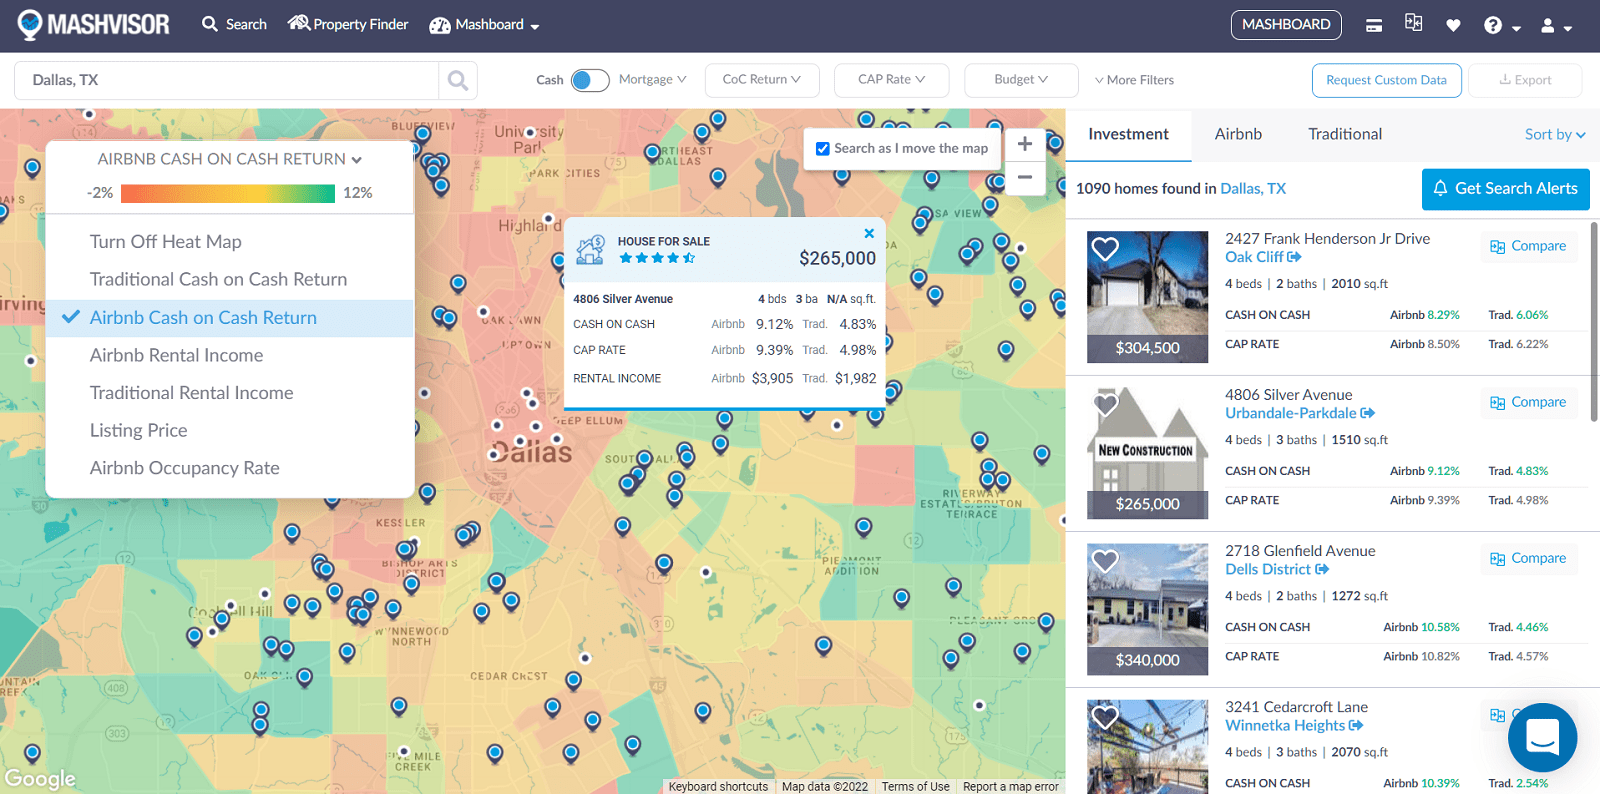Screen dimensions: 1600x794
Task: Open the compare icon in top bar
Action: point(1413,23)
